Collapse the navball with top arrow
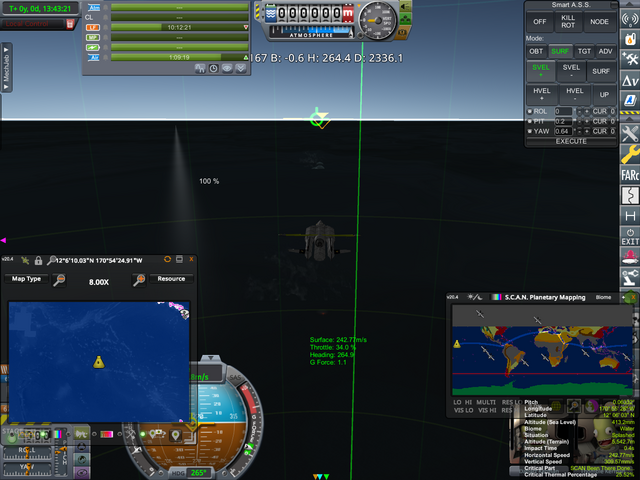 (211, 358)
